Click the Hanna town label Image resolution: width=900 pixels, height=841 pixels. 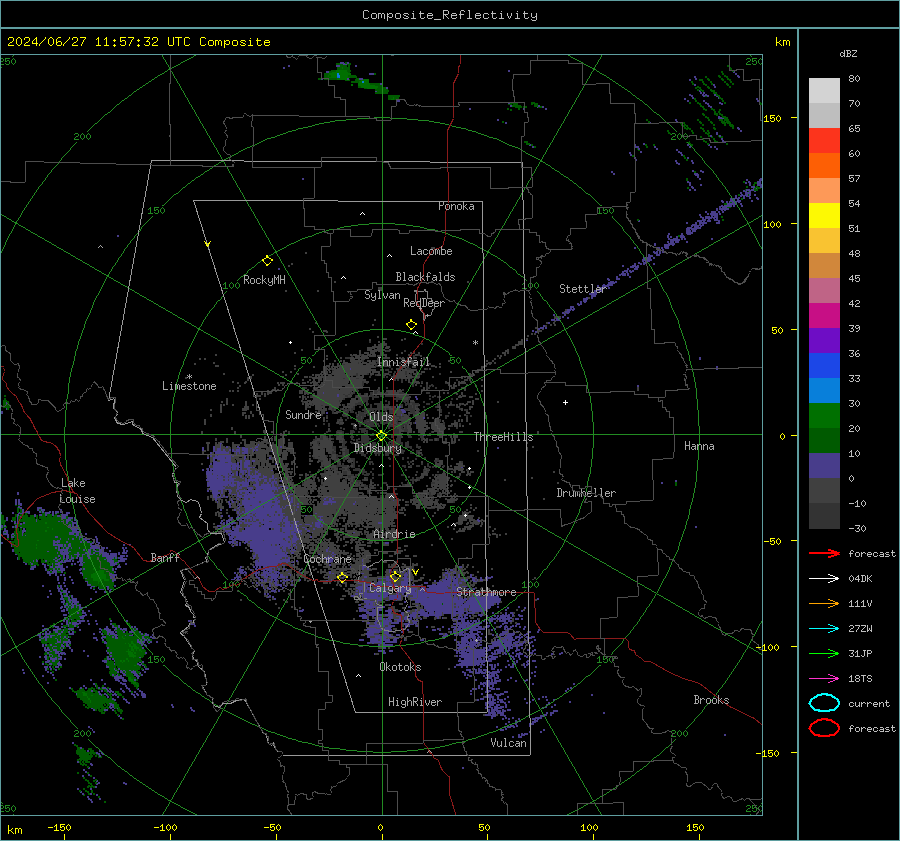pyautogui.click(x=699, y=446)
